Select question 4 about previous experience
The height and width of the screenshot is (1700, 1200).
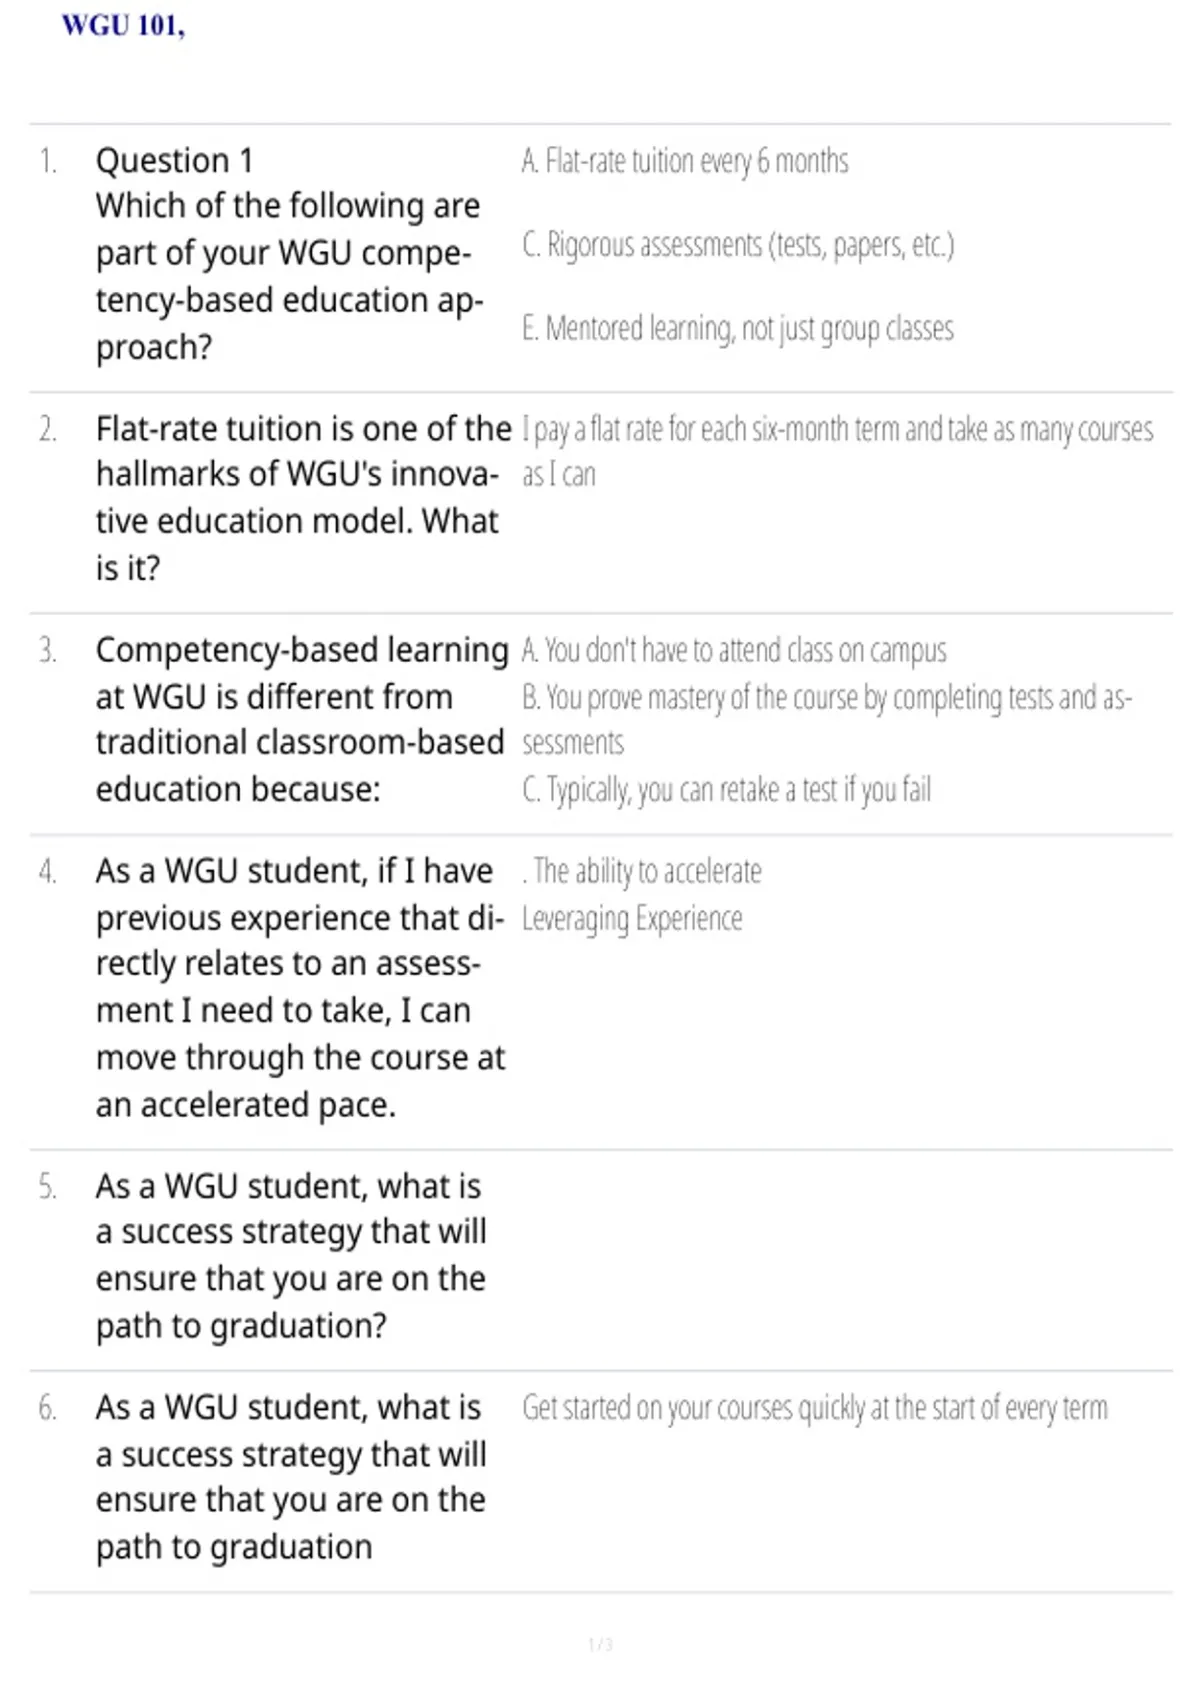pos(300,987)
